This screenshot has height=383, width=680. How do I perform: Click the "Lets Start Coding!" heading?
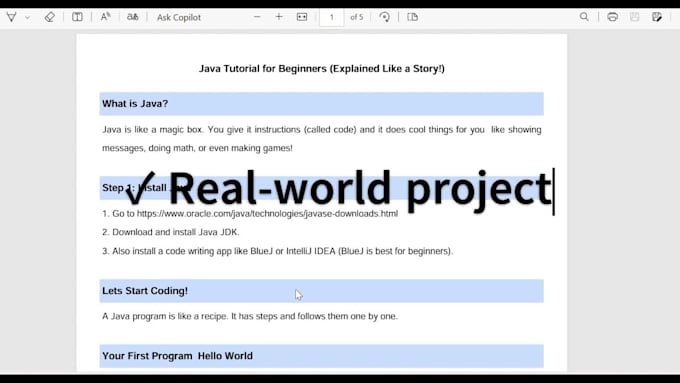[145, 291]
